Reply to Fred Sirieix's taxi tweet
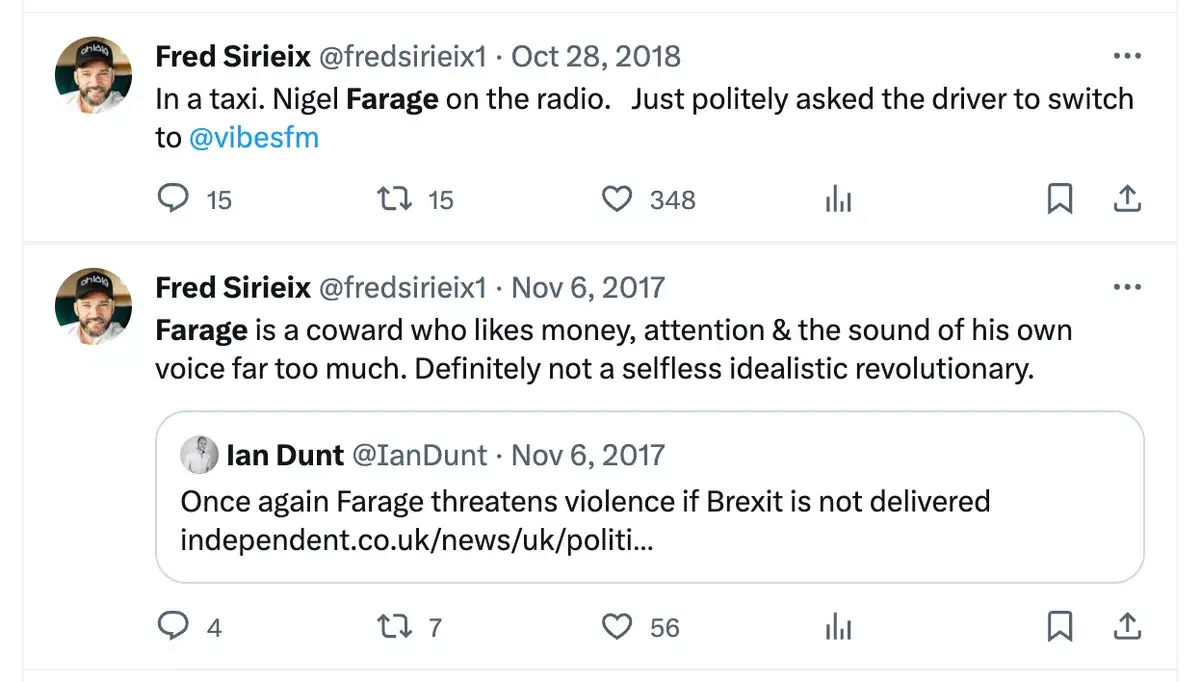 173,199
